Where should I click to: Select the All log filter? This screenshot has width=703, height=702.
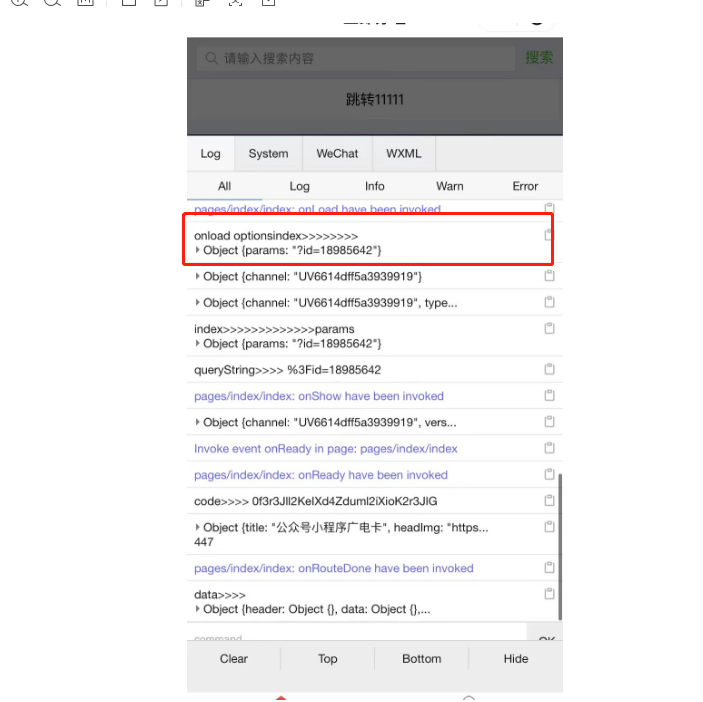[224, 186]
